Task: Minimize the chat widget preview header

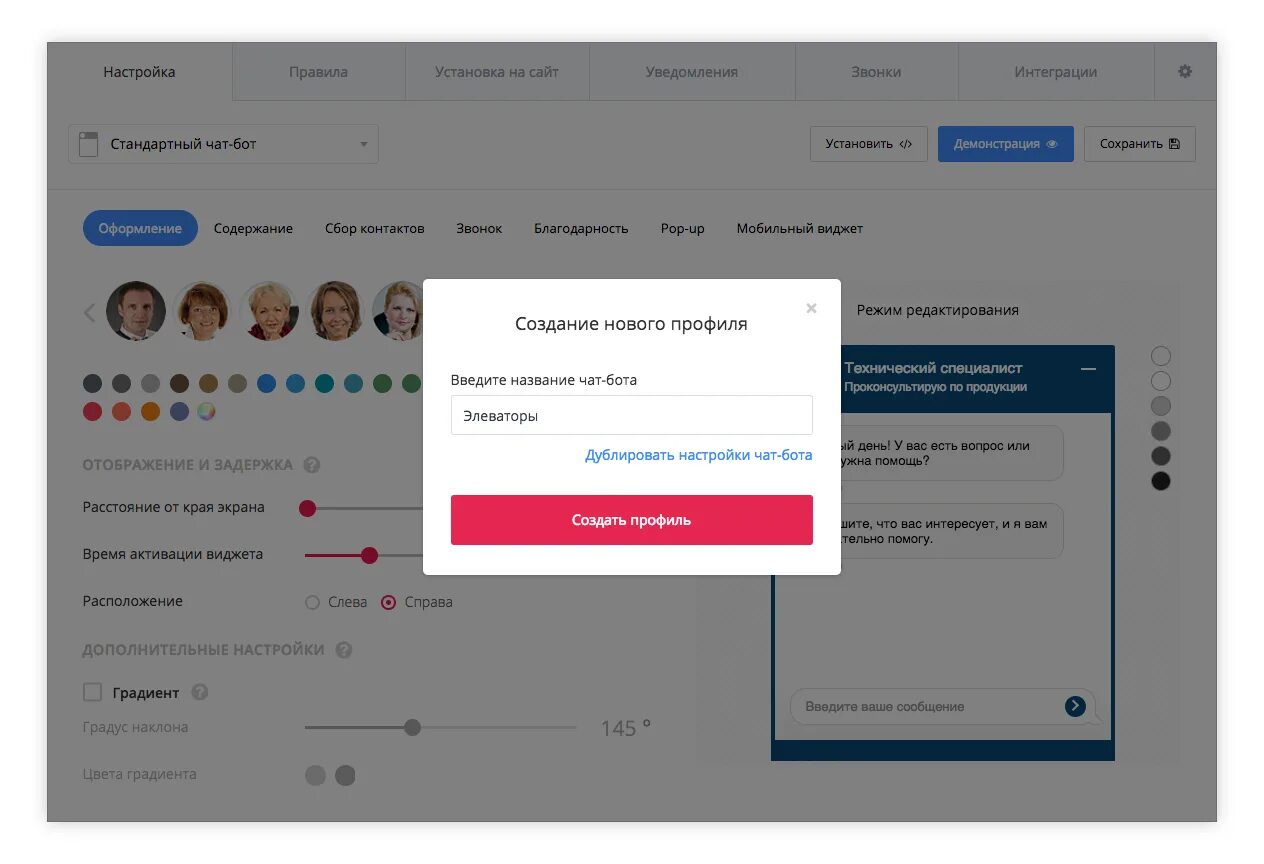Action: click(1089, 369)
